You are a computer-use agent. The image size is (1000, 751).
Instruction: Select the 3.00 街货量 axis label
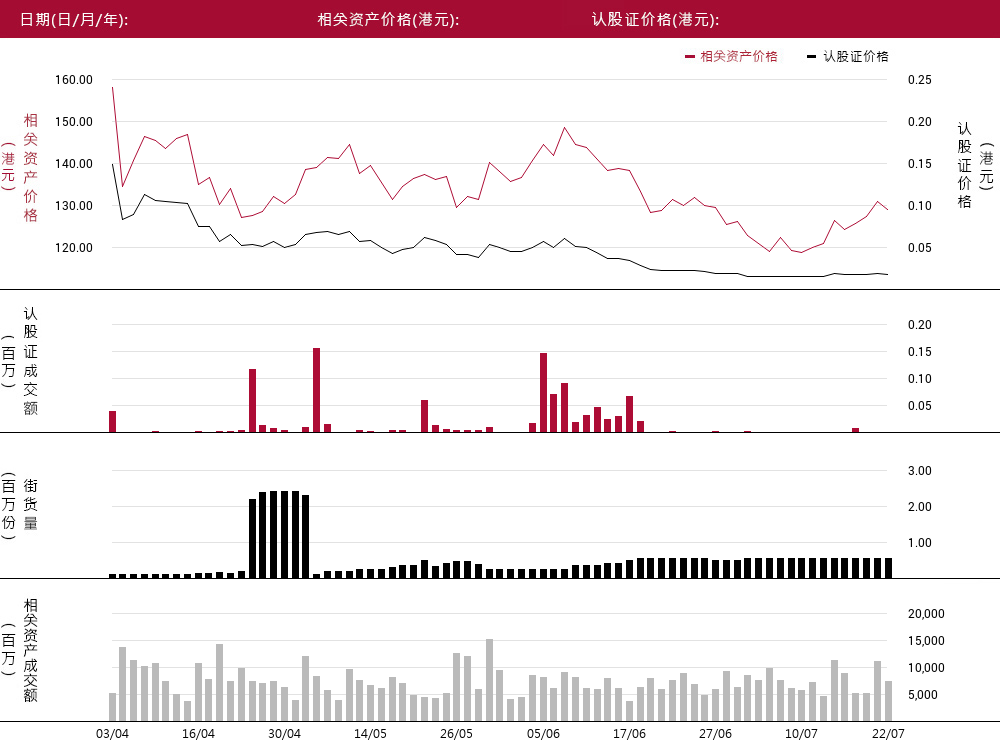pos(920,471)
